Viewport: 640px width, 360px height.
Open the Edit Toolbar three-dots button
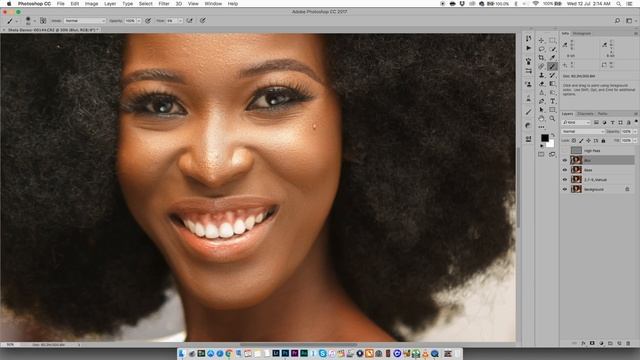coord(541,127)
